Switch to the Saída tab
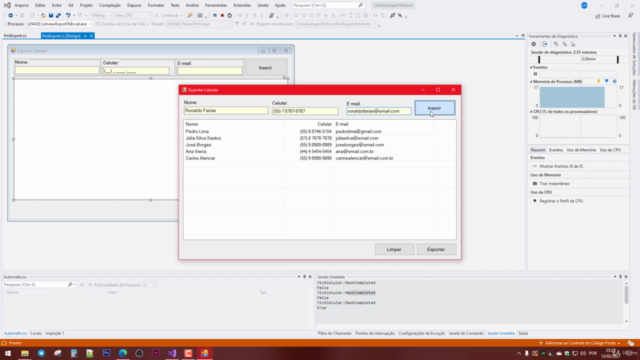 tap(523, 333)
